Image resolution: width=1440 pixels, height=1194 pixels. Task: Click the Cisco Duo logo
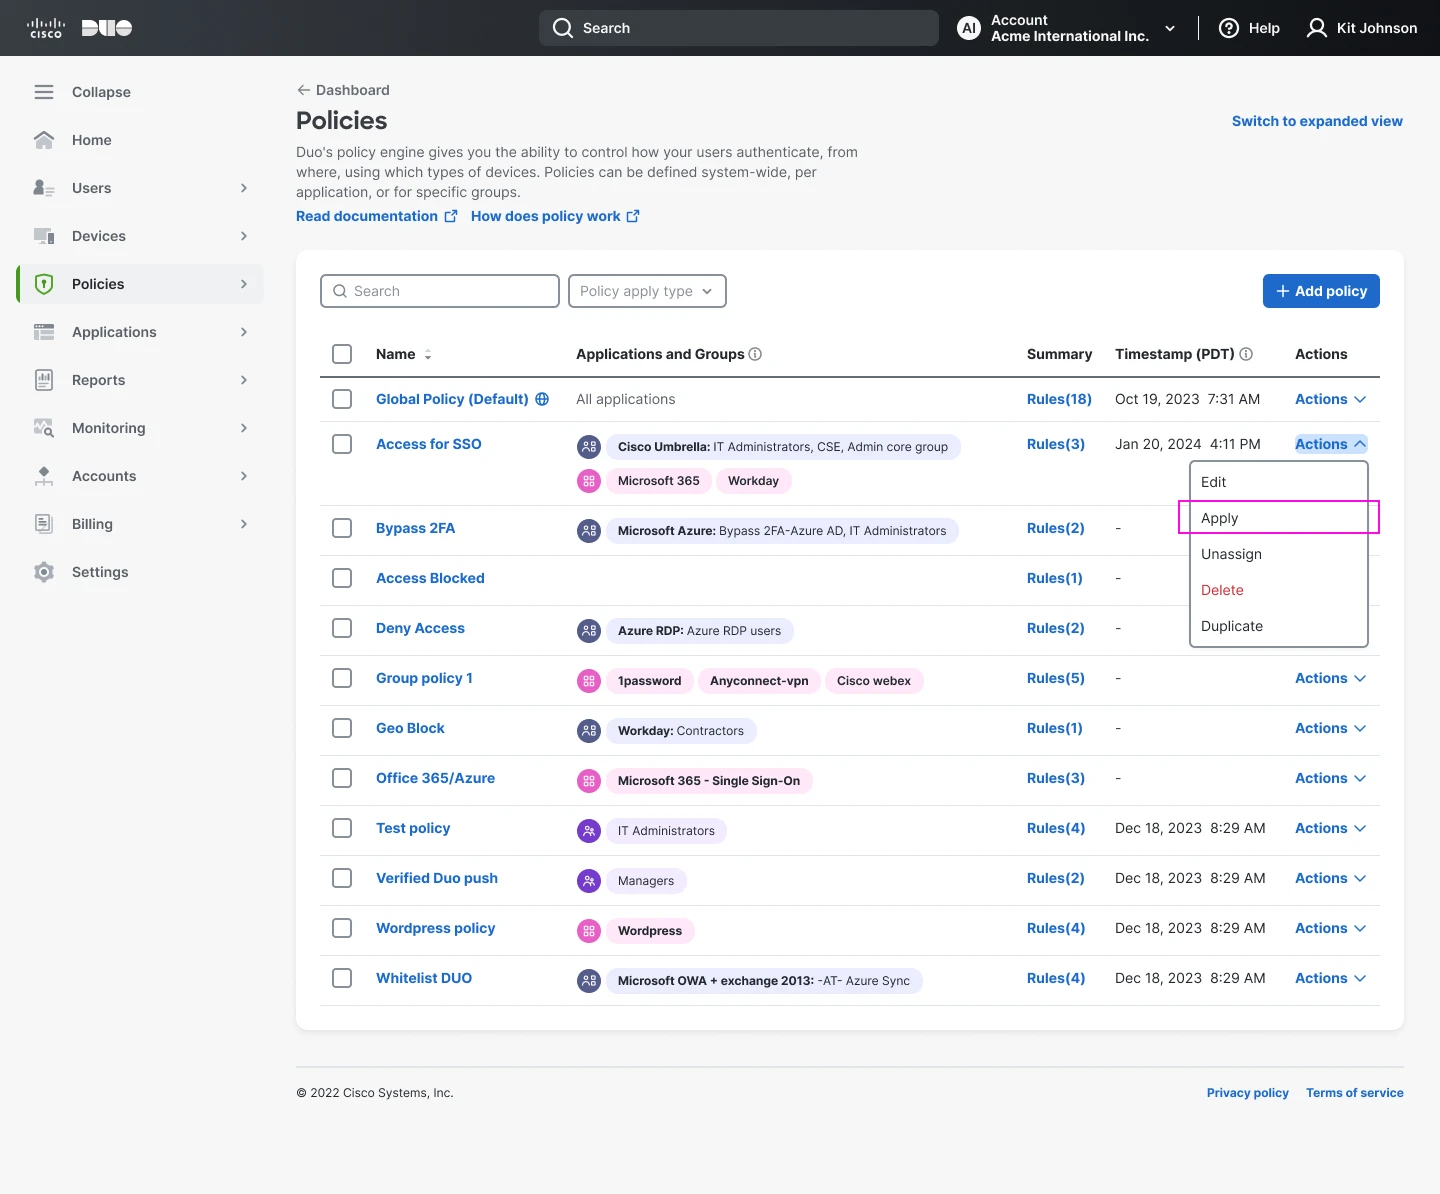pos(80,28)
